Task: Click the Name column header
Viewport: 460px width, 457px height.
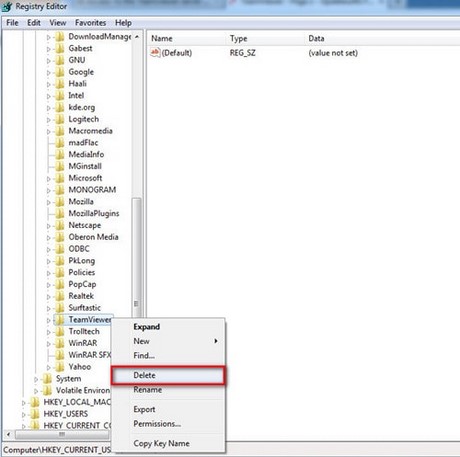Action: 187,38
